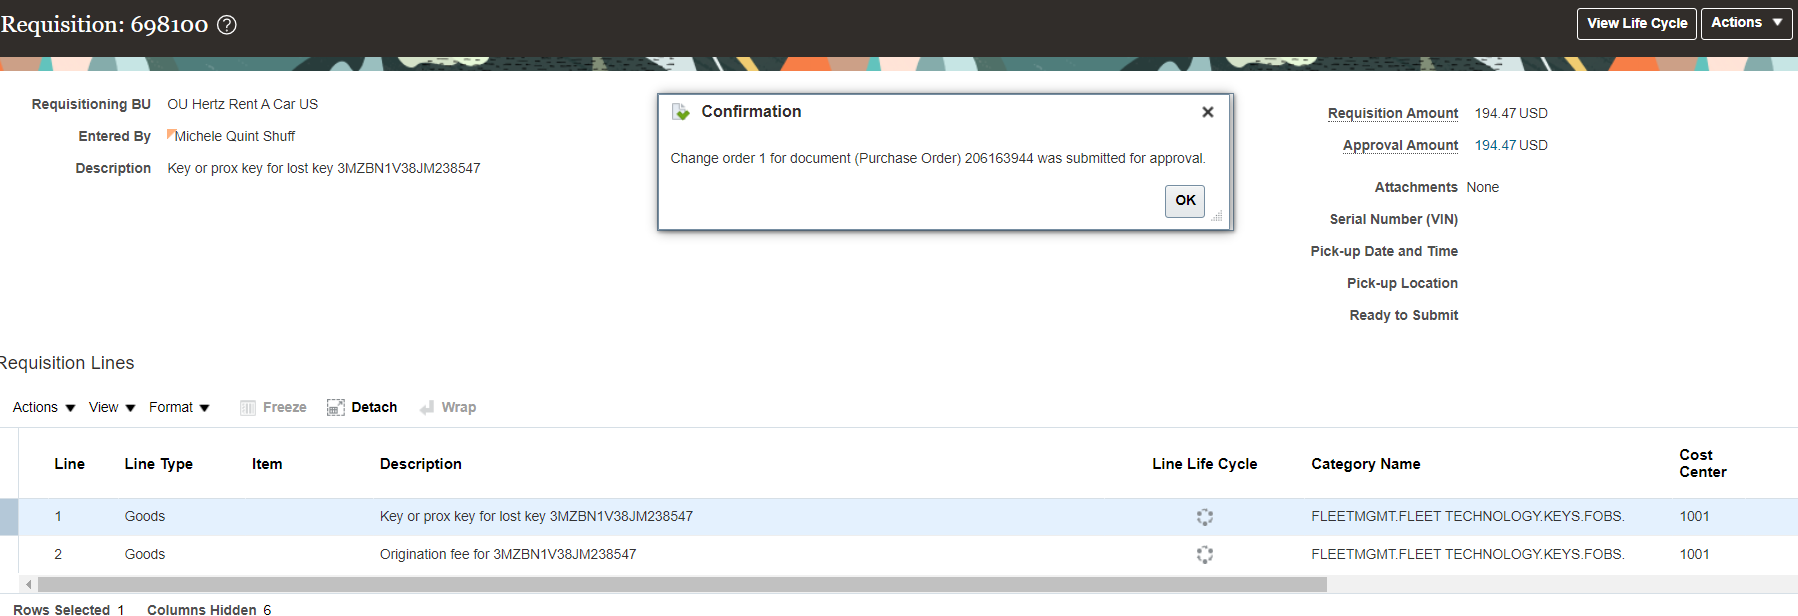The width and height of the screenshot is (1798, 616).
Task: Open the View Life Cycle page
Action: 1636,23
